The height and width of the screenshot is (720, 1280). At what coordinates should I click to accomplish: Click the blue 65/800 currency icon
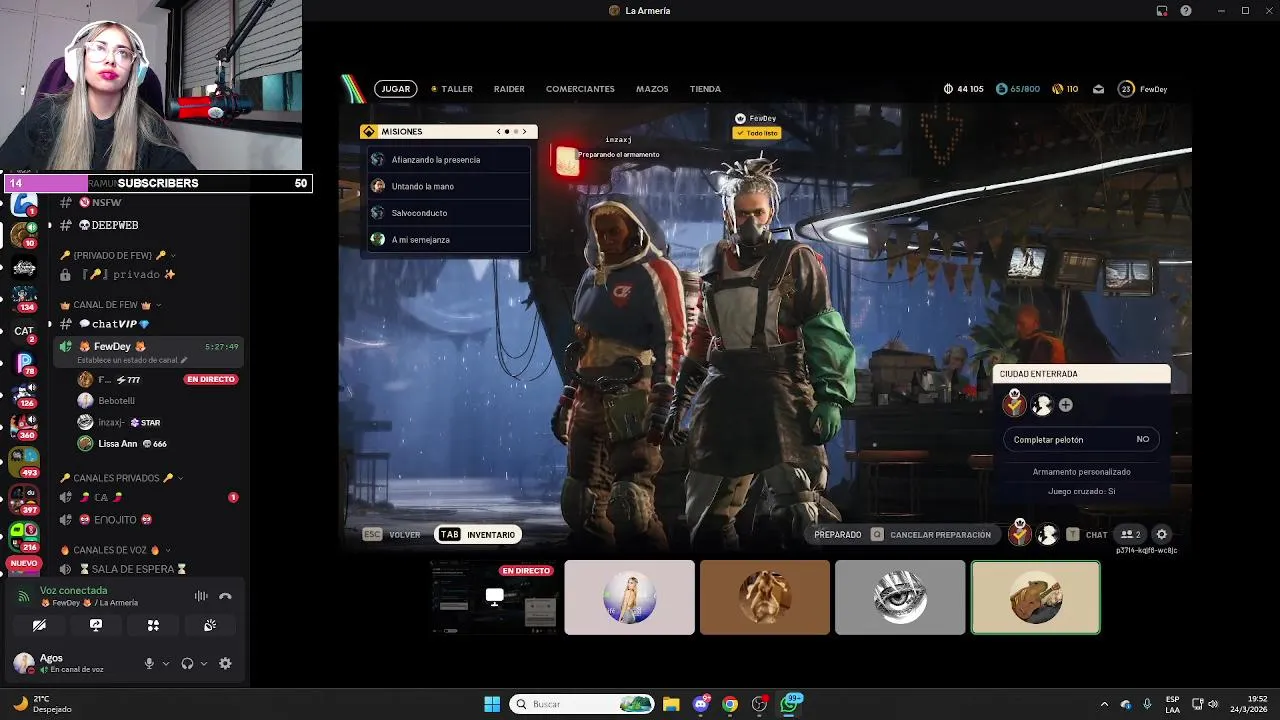[x=1001, y=89]
